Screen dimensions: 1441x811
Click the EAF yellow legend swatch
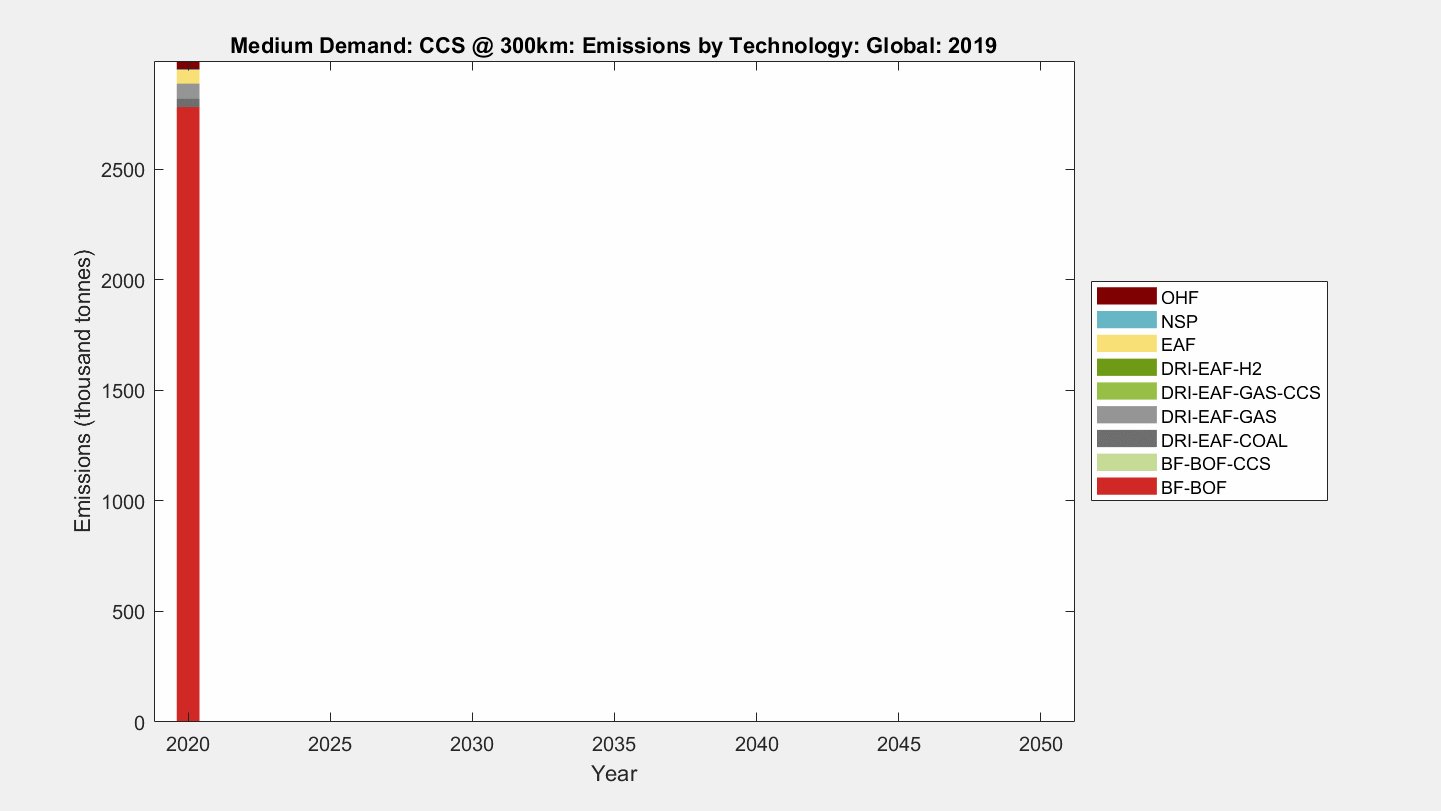pos(1126,345)
